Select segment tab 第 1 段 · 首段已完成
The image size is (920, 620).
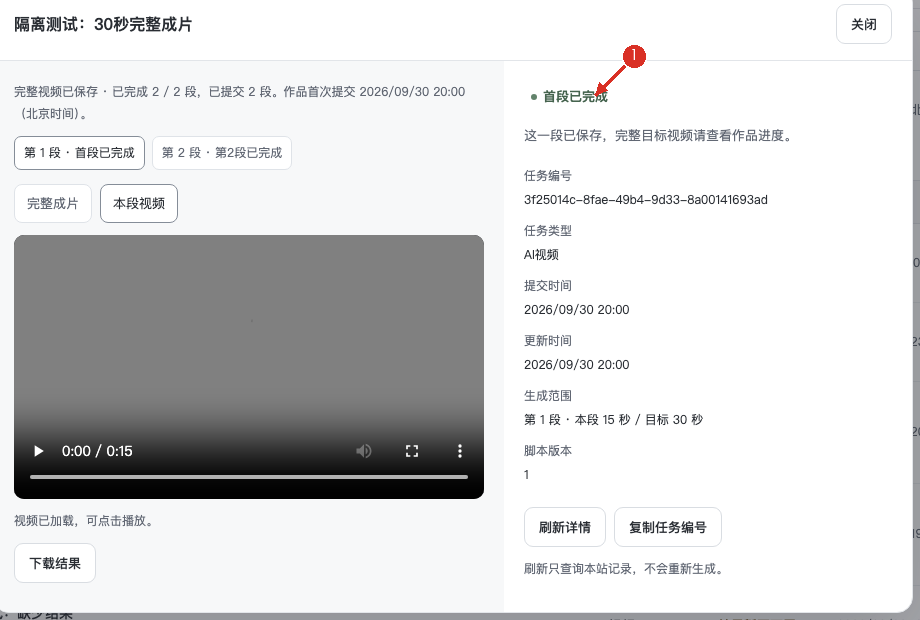[x=79, y=153]
